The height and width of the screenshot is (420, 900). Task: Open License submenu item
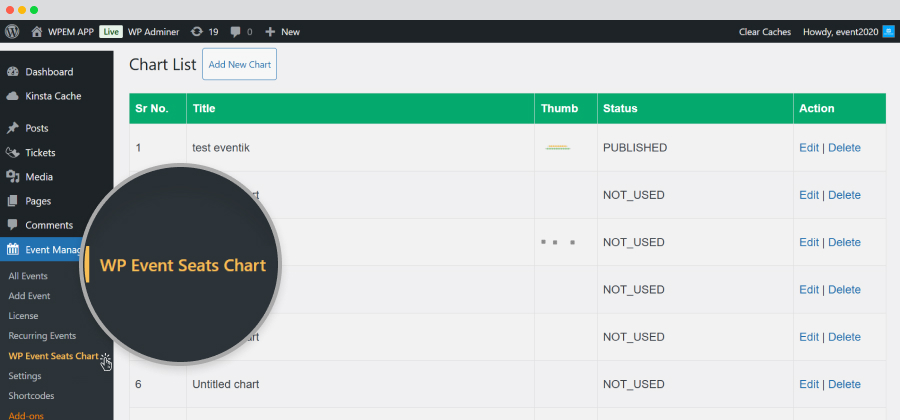[24, 316]
